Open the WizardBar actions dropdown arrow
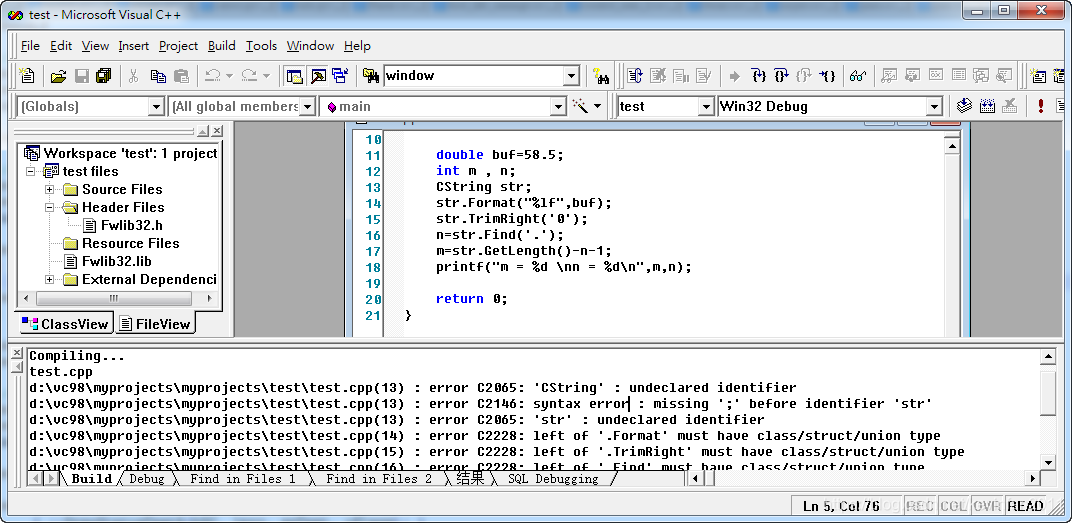This screenshot has width=1072, height=523. tap(598, 106)
